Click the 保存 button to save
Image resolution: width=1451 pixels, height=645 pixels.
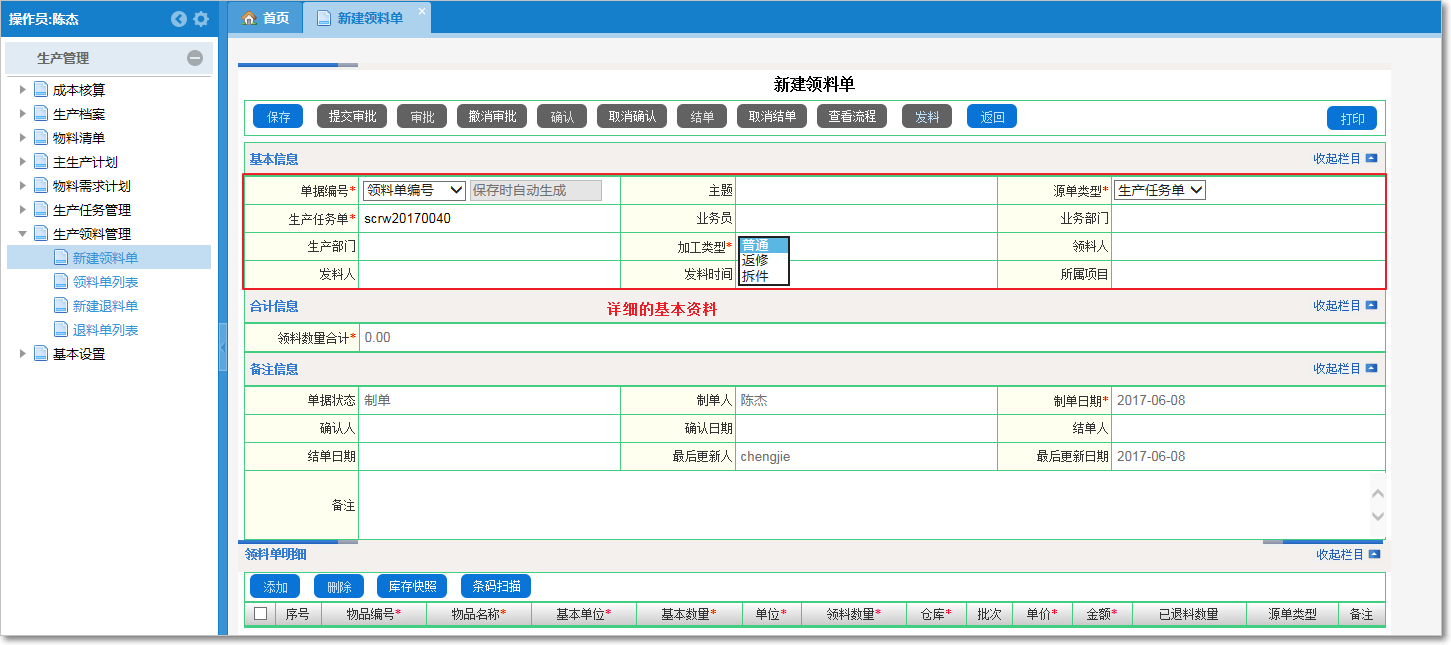point(277,116)
